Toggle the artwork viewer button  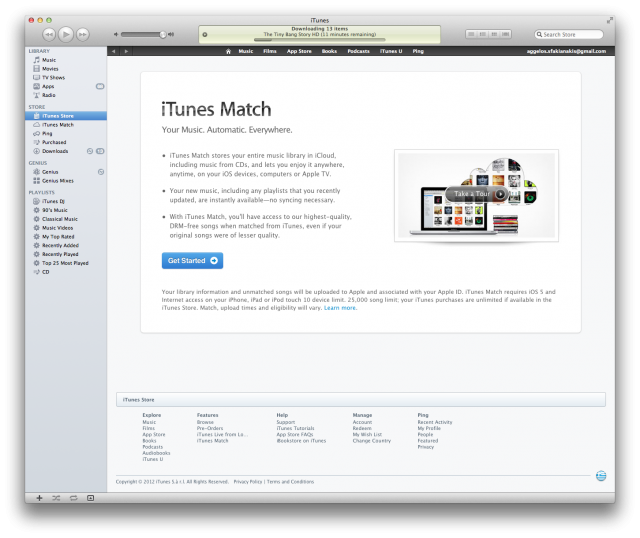point(91,498)
